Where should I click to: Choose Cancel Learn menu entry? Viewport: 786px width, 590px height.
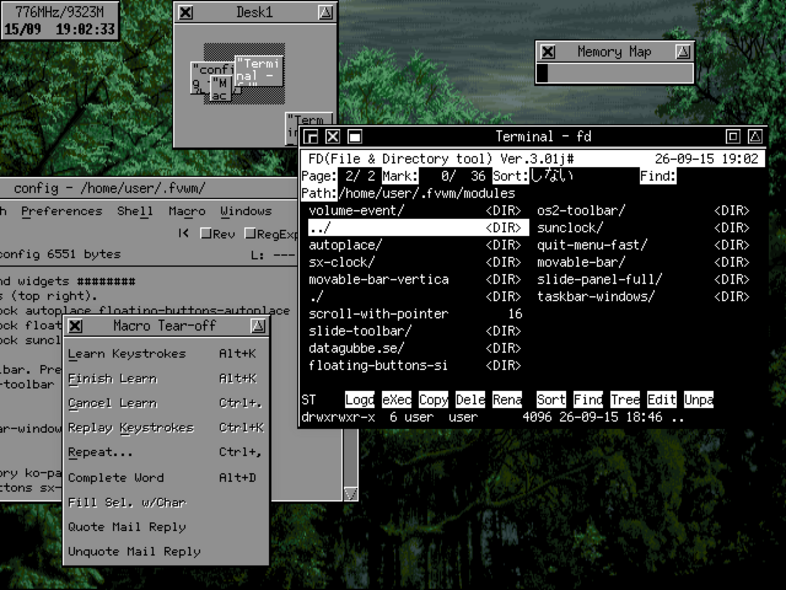click(x=166, y=403)
